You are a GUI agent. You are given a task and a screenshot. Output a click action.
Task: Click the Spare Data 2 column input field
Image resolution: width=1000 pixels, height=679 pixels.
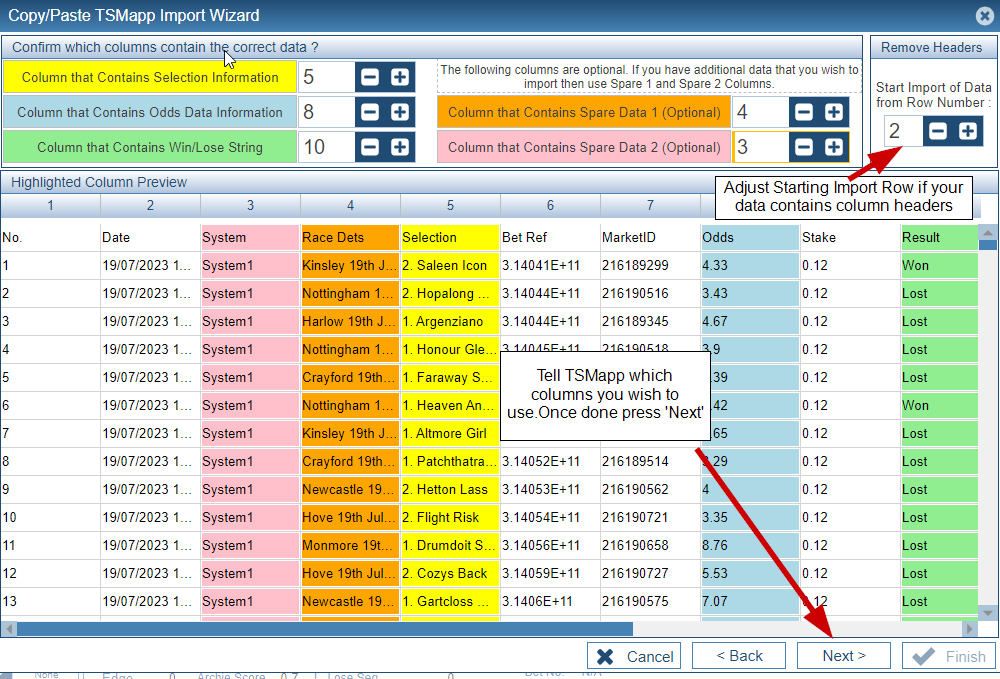[760, 147]
